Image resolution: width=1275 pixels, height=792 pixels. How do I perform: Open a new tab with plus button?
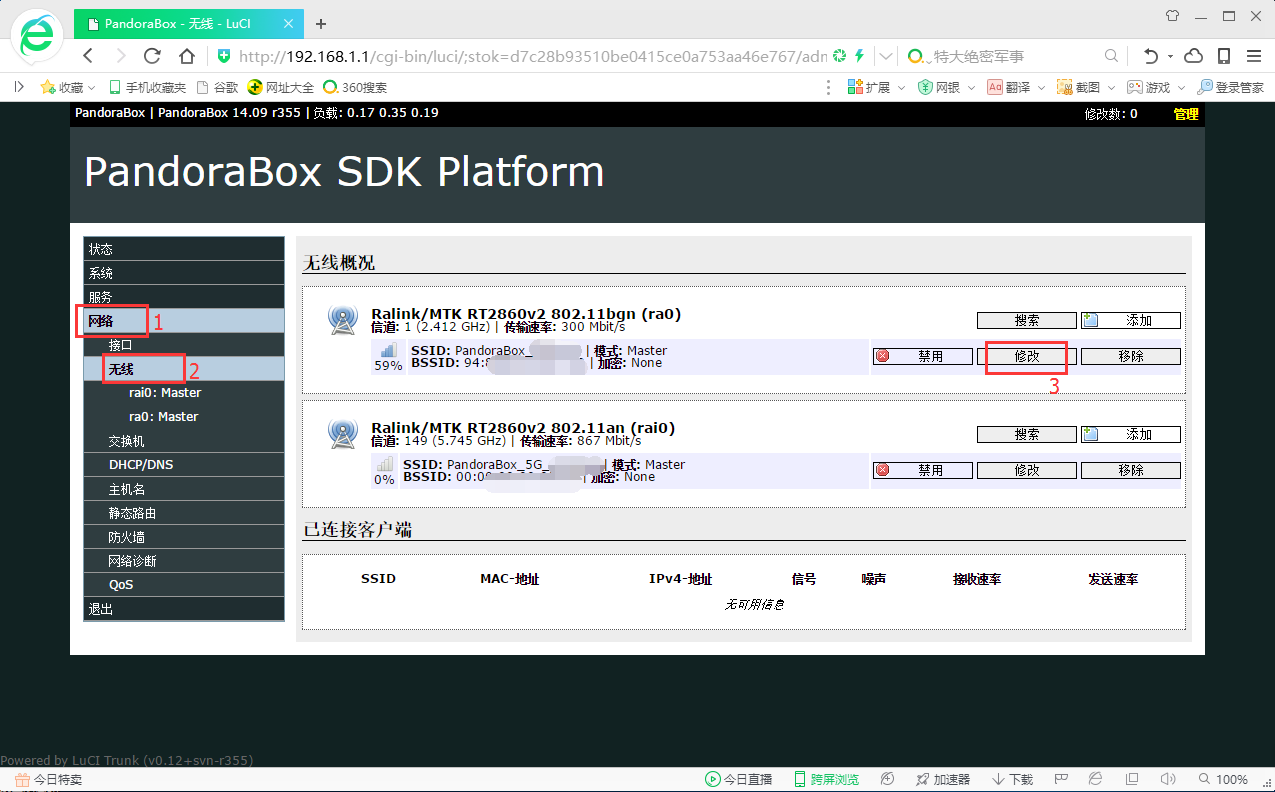coord(321,23)
